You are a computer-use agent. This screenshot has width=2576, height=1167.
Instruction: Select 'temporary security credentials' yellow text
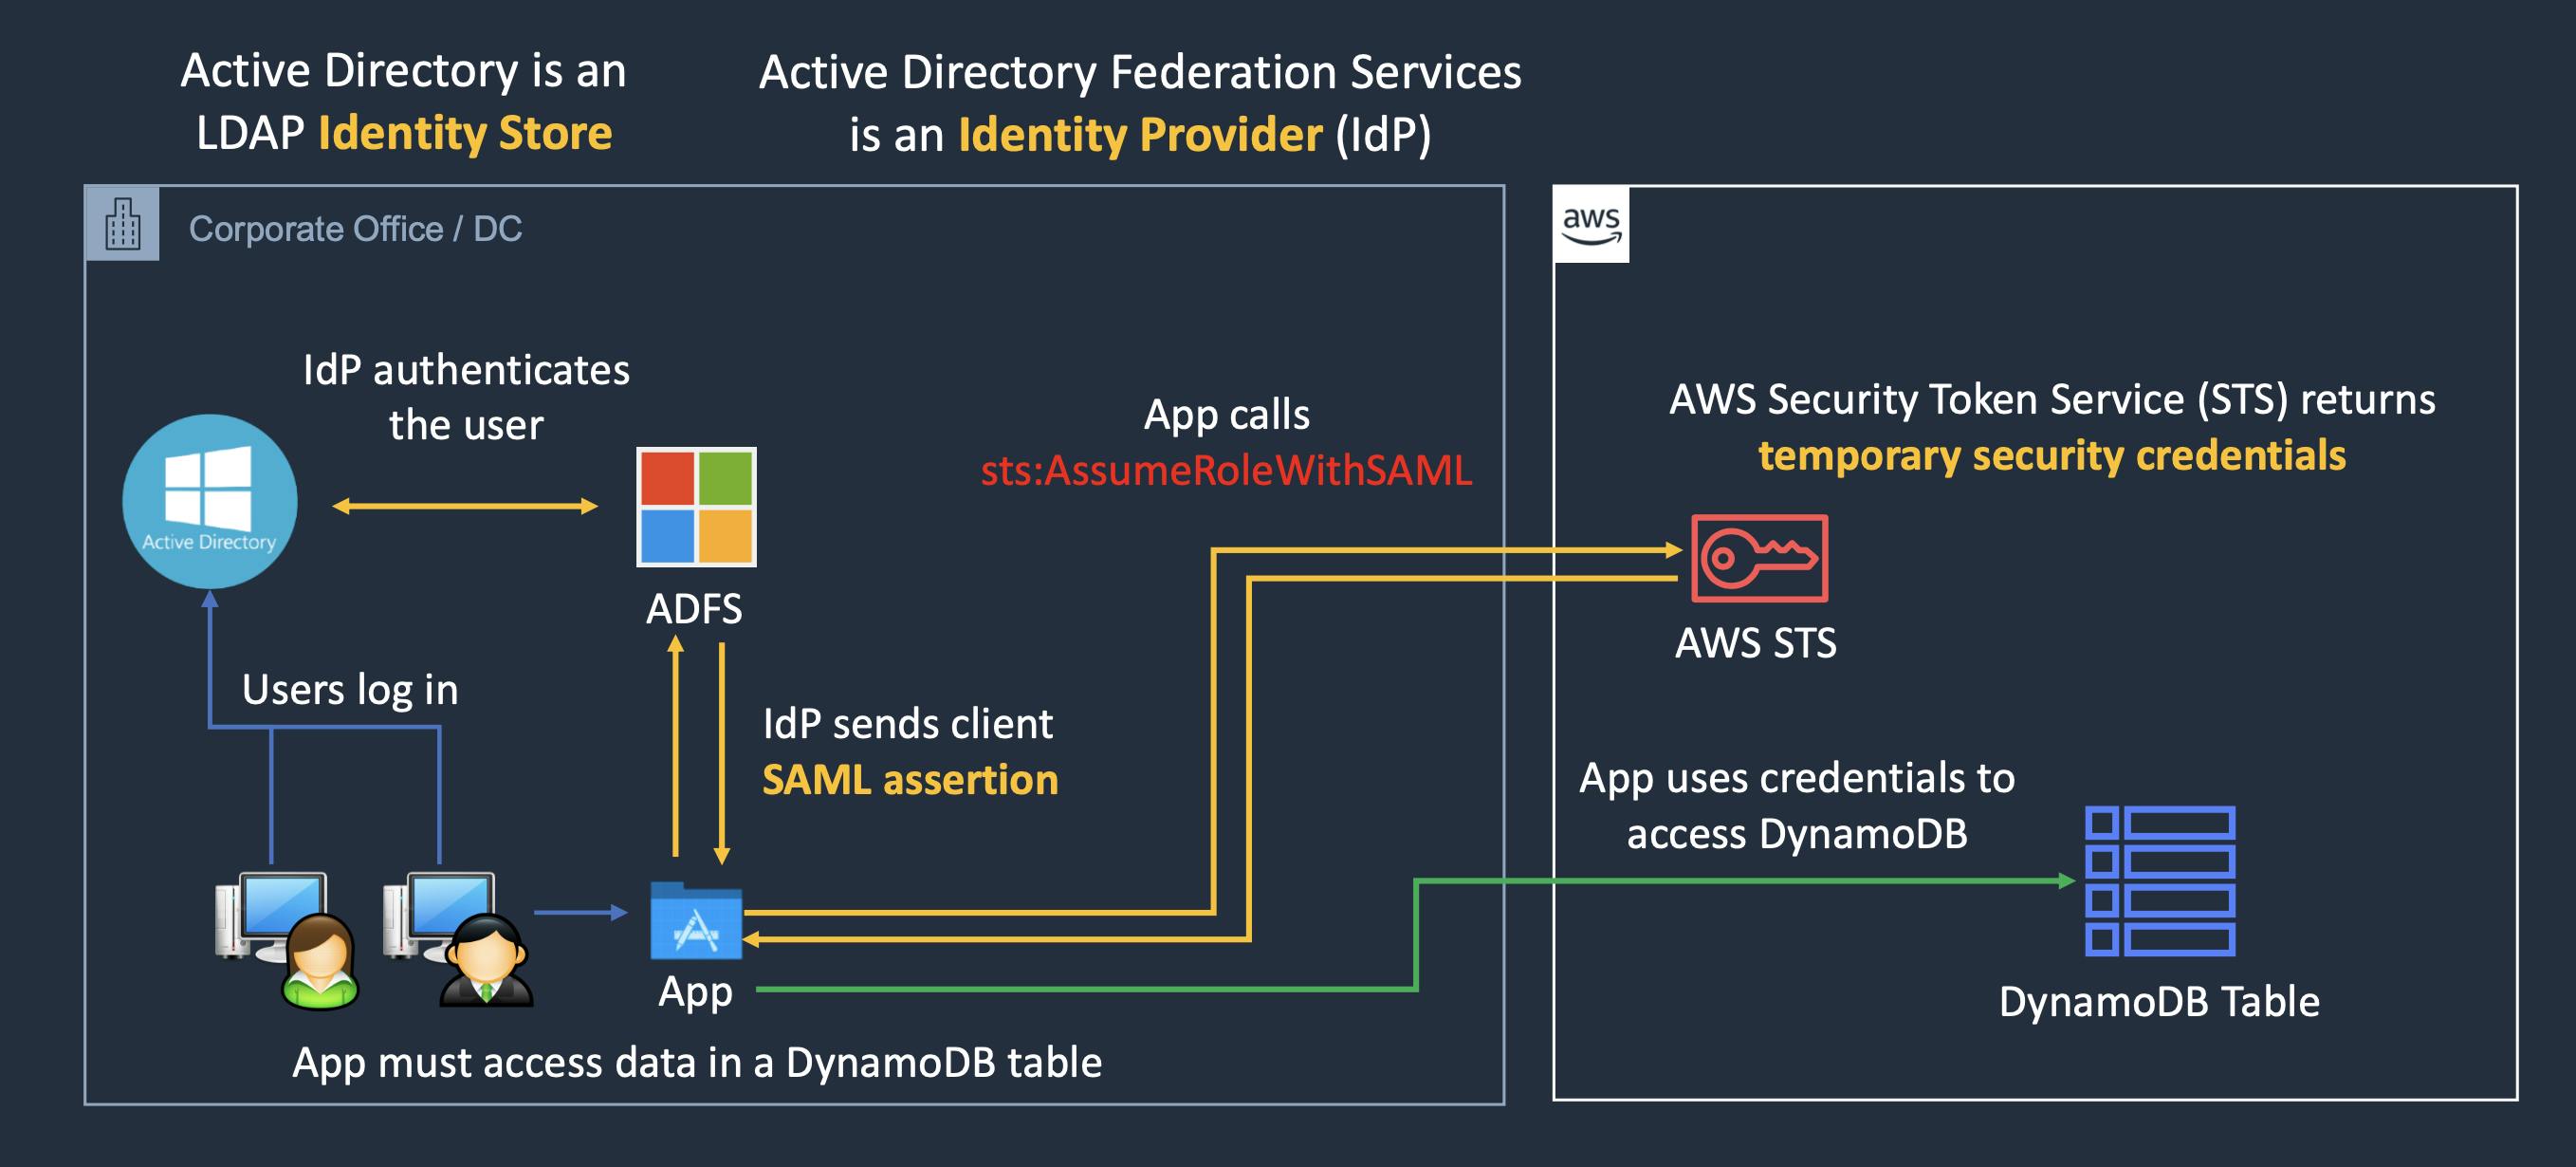(x=2052, y=456)
